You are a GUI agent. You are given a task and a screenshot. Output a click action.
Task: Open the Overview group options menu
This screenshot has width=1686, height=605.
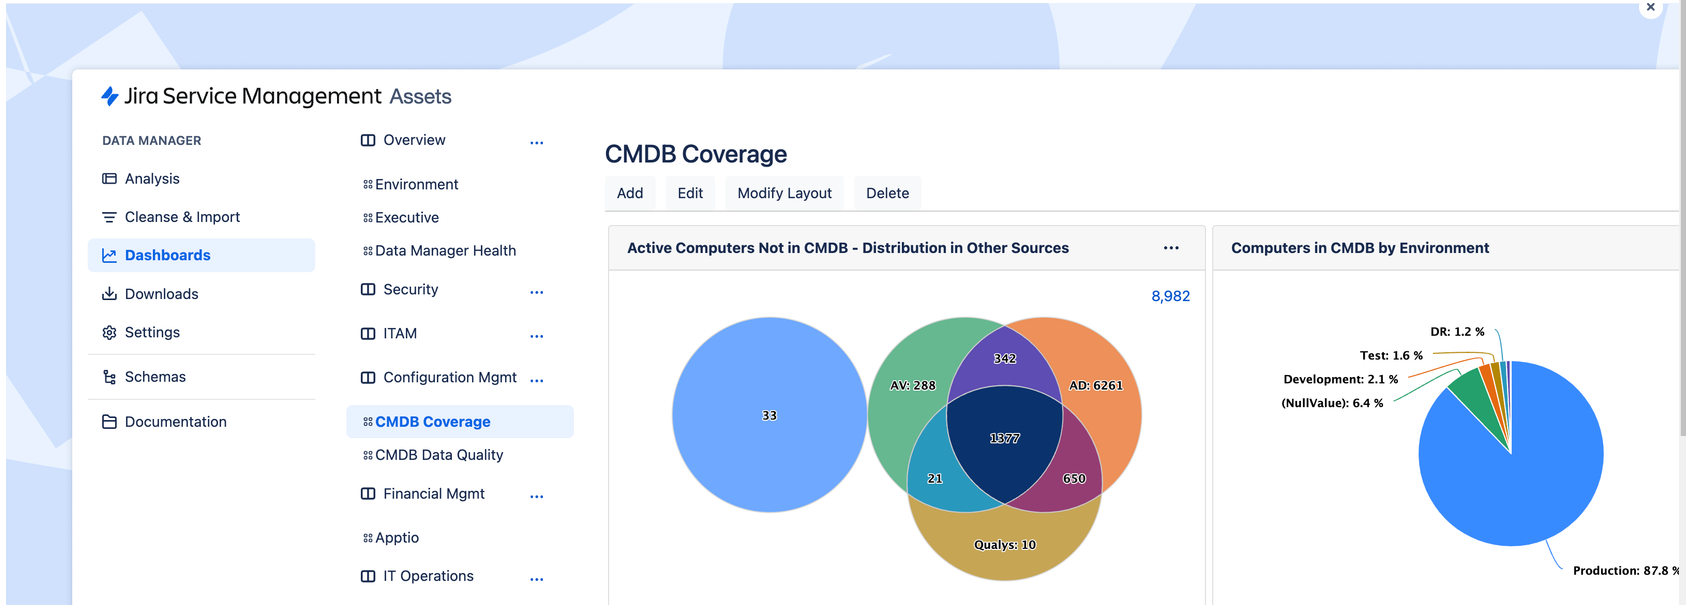tap(537, 143)
